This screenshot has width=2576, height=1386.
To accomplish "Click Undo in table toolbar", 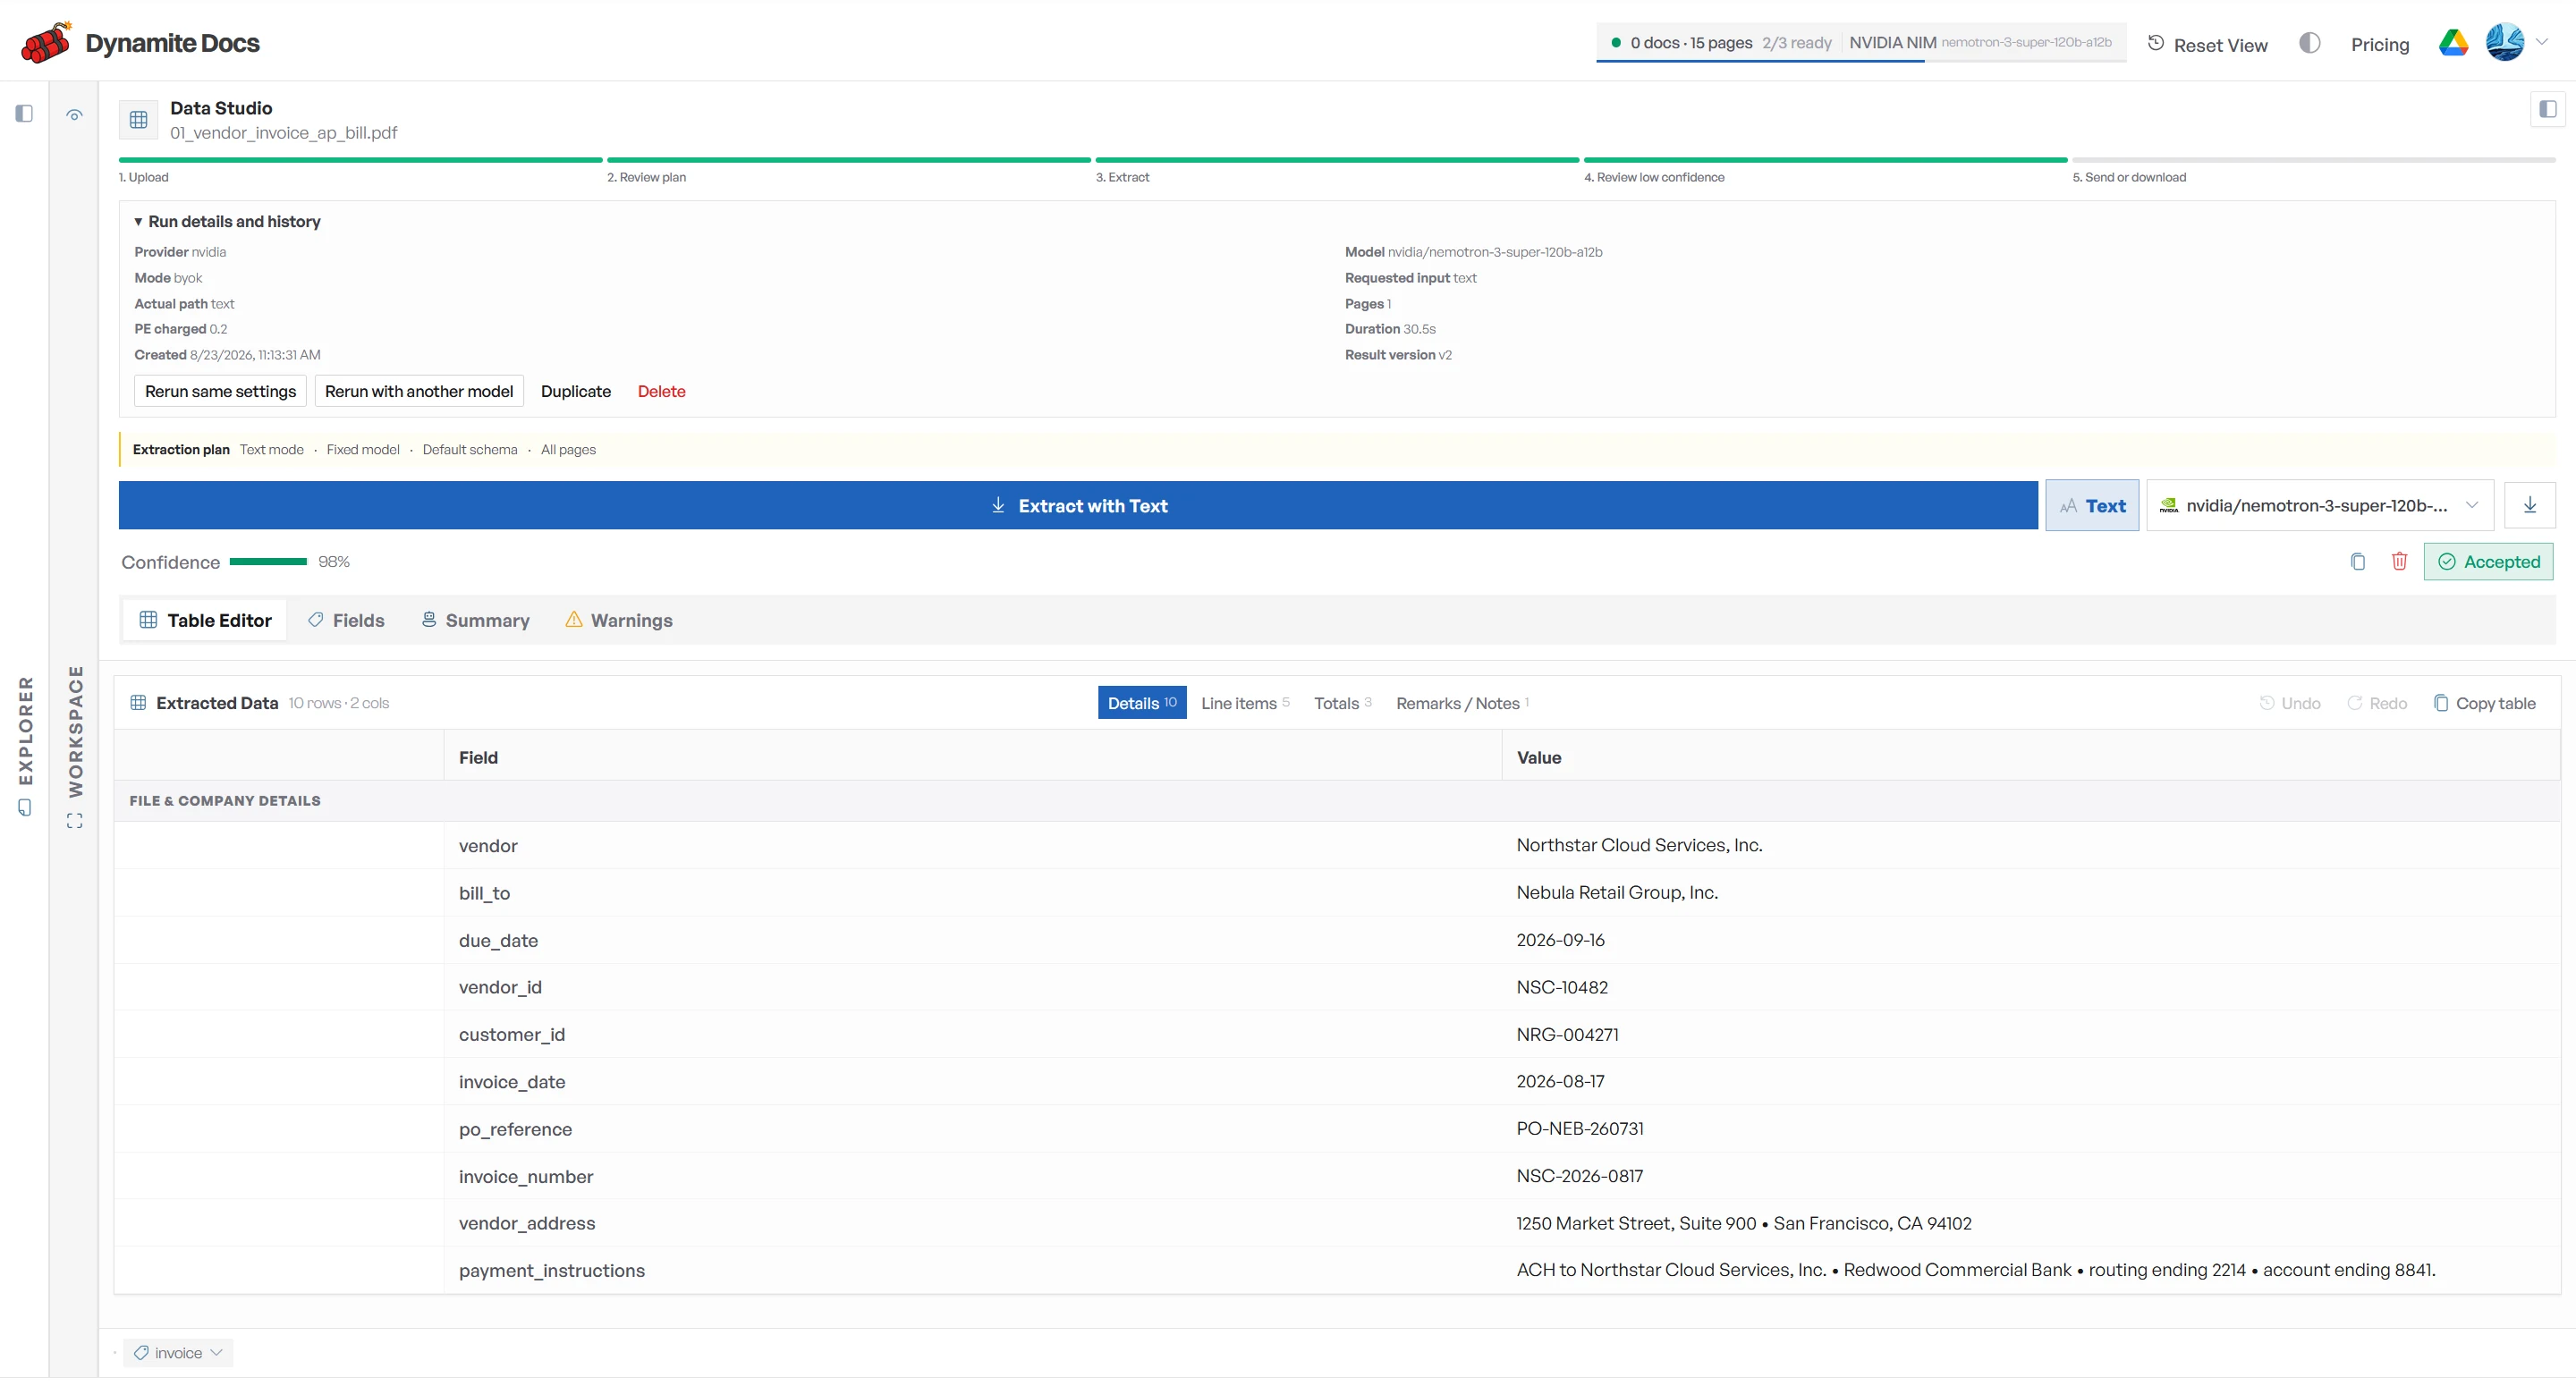I will point(2290,704).
